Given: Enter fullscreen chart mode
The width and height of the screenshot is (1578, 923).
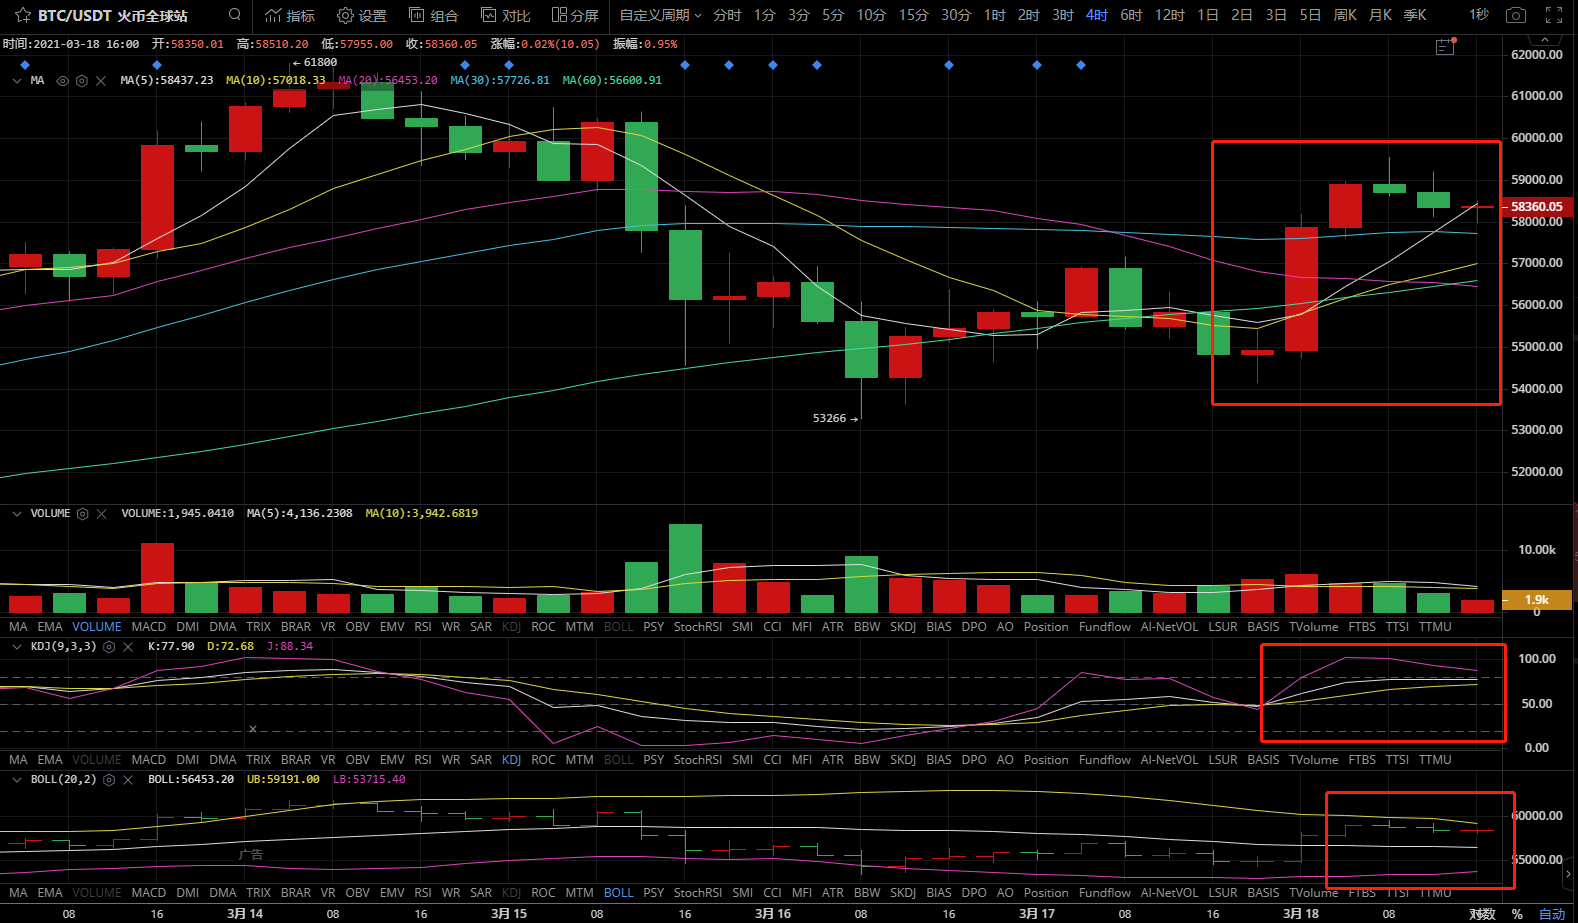Looking at the screenshot, I should [x=1554, y=15].
